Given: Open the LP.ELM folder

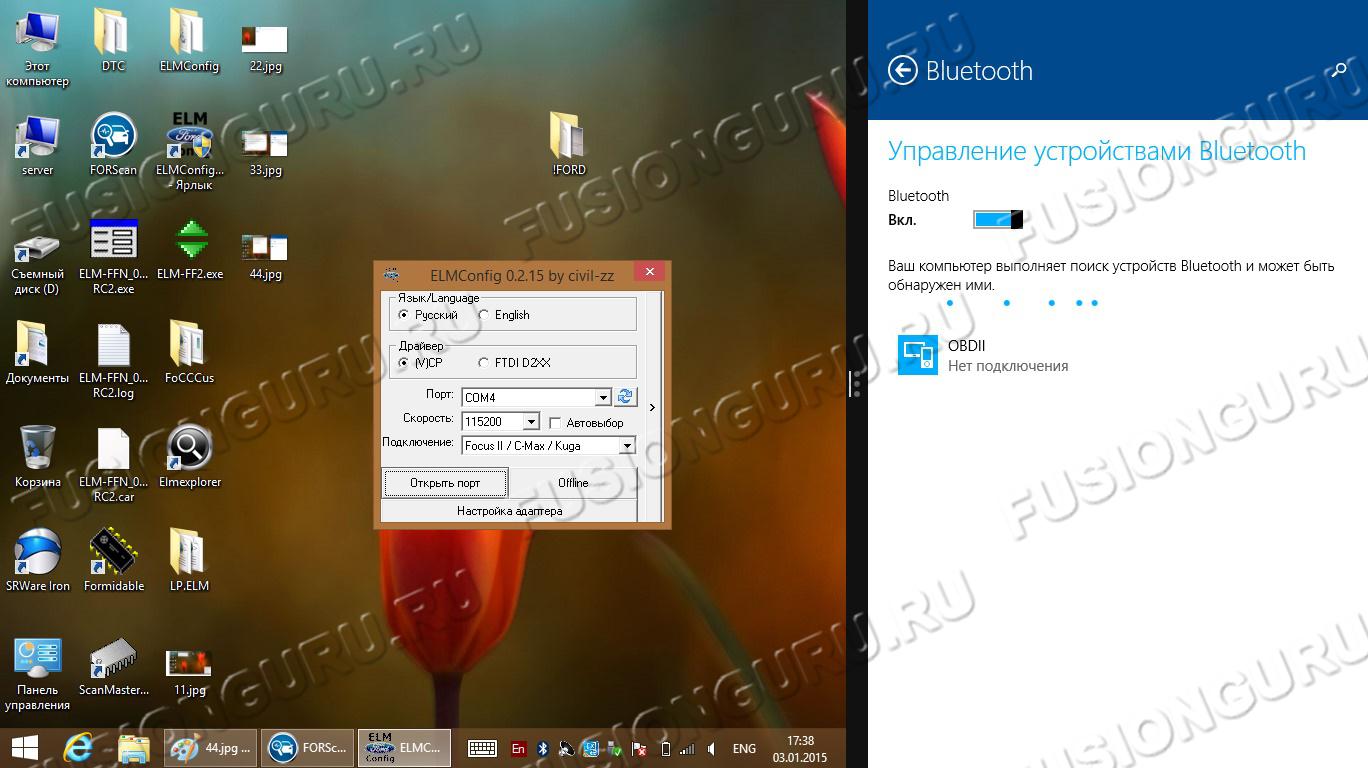Looking at the screenshot, I should tap(189, 561).
